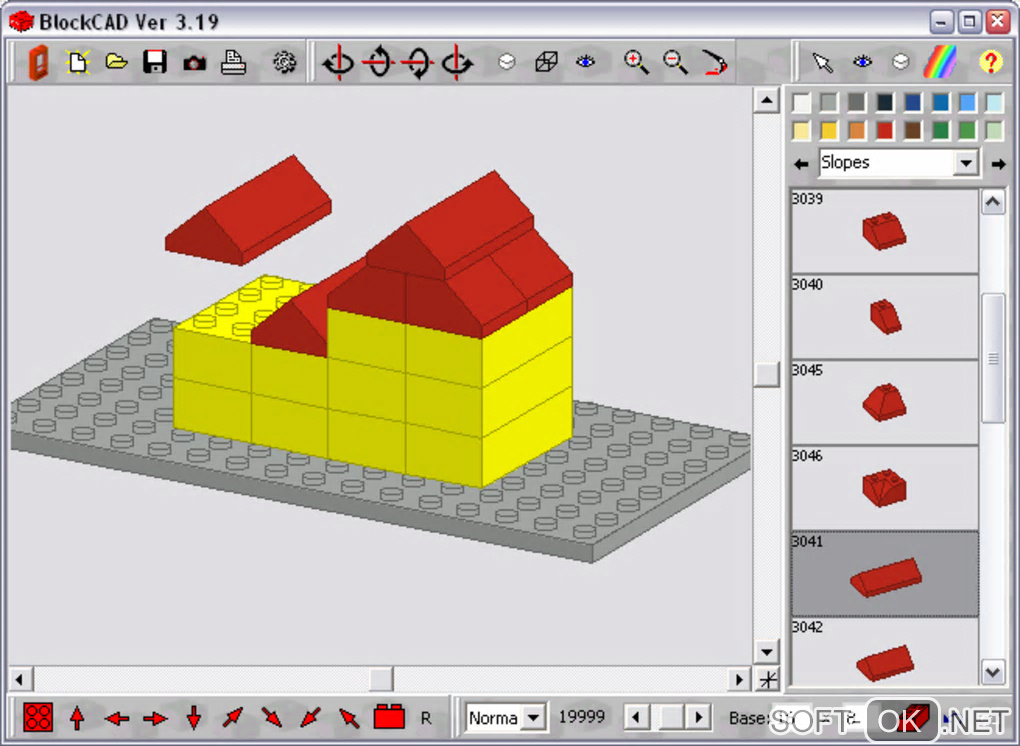Viewport: 1020px width, 746px height.
Task: Toggle the eye icon beside the pointer tool
Action: pyautogui.click(x=863, y=62)
